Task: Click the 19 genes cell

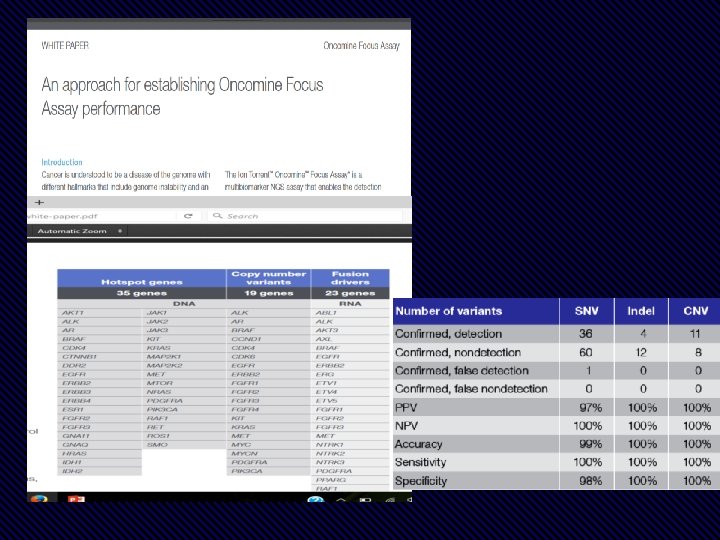Action: pos(269,293)
